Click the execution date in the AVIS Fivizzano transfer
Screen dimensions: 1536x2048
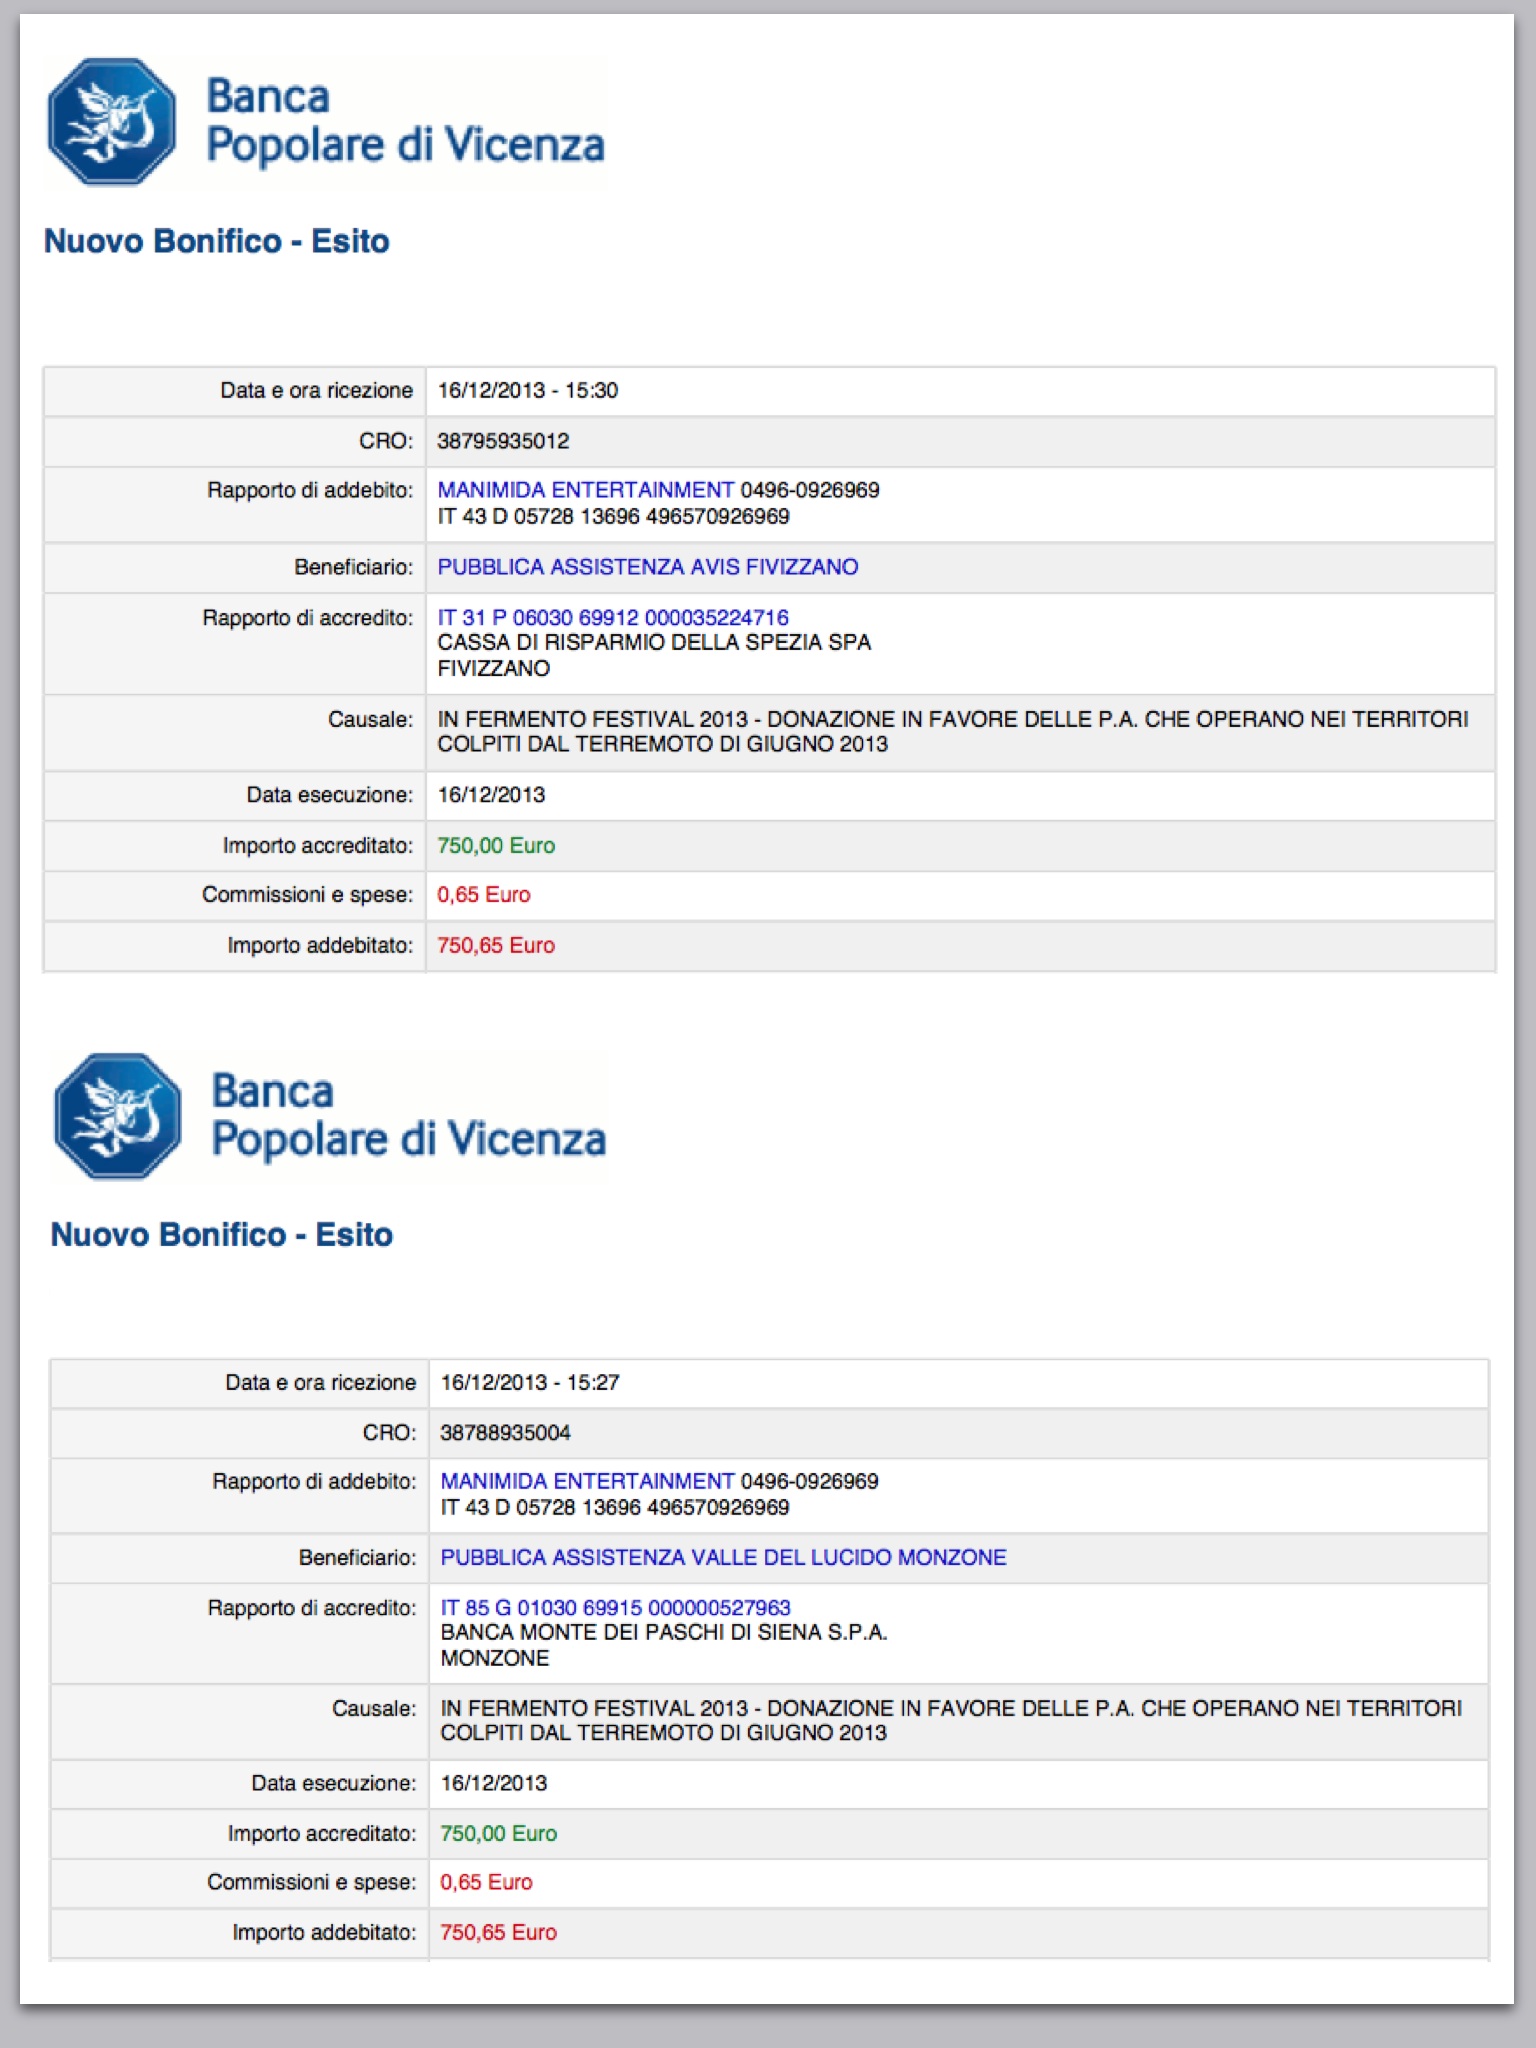pos(491,795)
